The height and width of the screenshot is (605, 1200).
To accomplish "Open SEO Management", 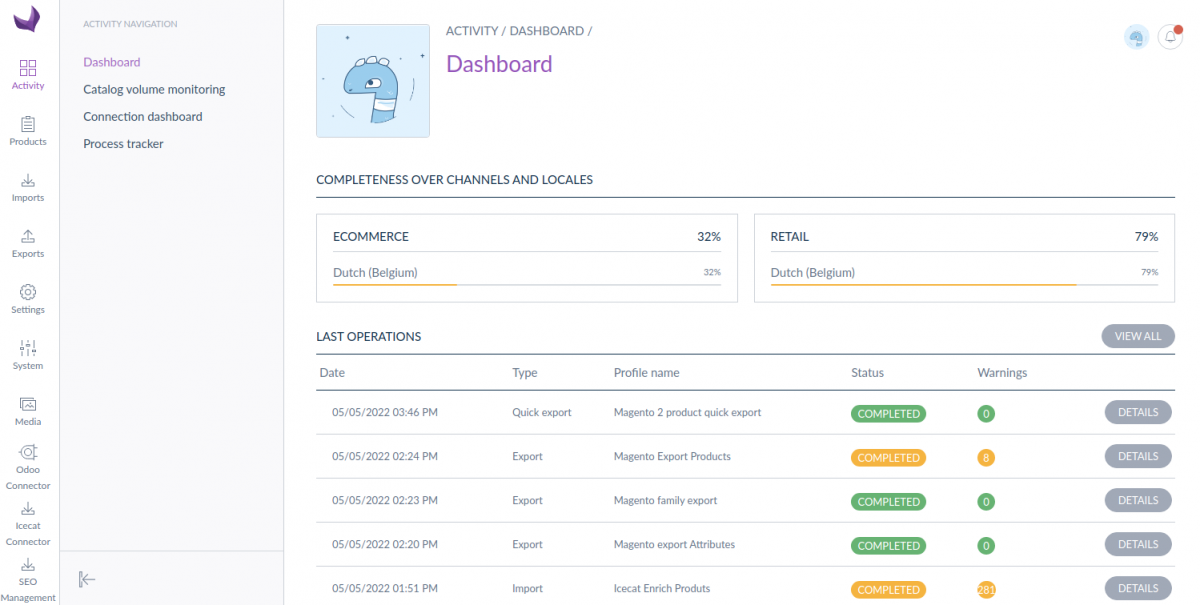I will coord(28,580).
